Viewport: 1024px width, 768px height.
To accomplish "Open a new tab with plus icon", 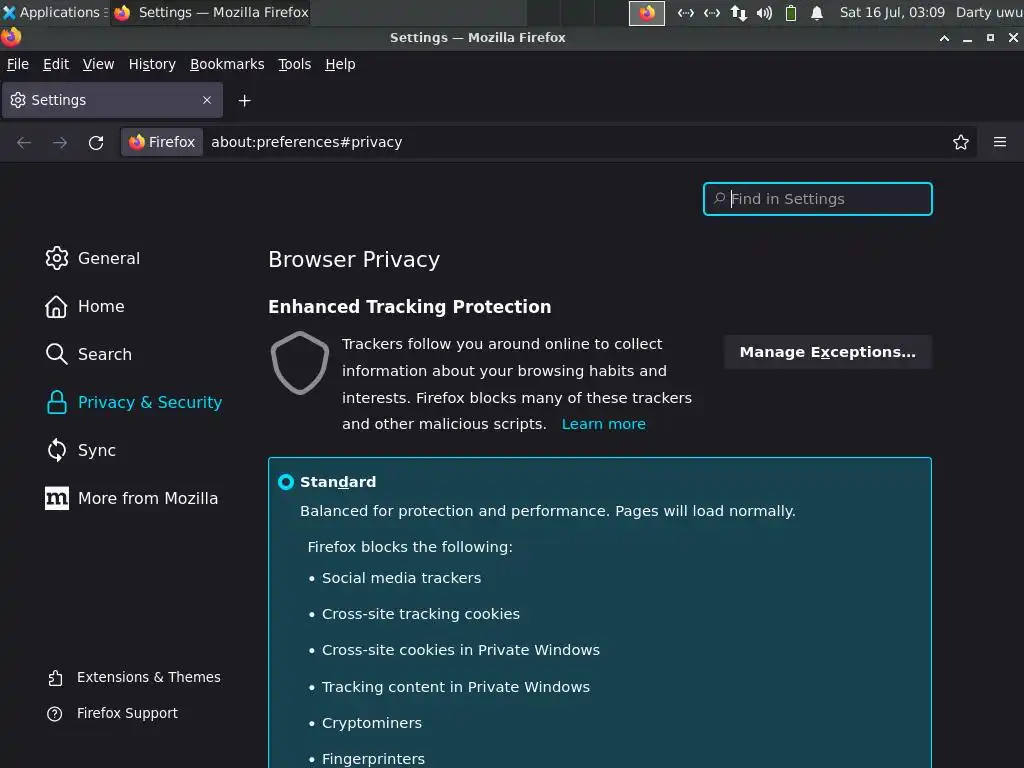I will pyautogui.click(x=244, y=100).
